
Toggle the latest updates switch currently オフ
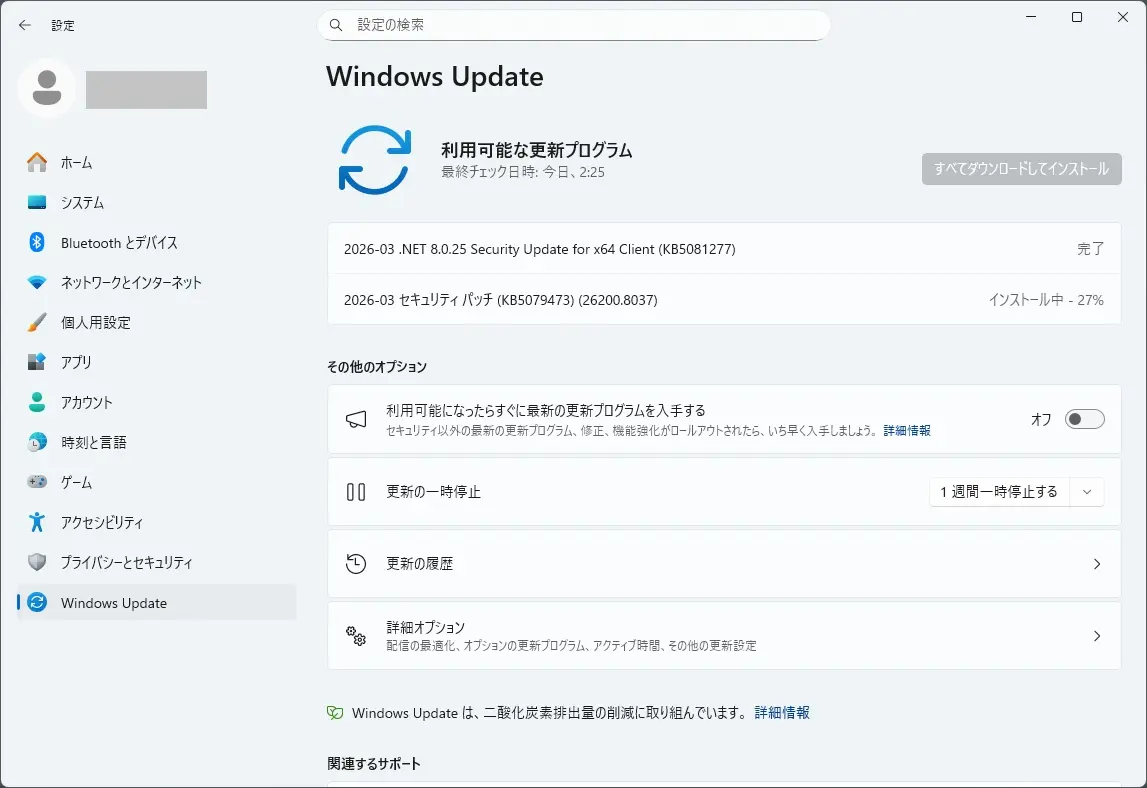coord(1084,419)
